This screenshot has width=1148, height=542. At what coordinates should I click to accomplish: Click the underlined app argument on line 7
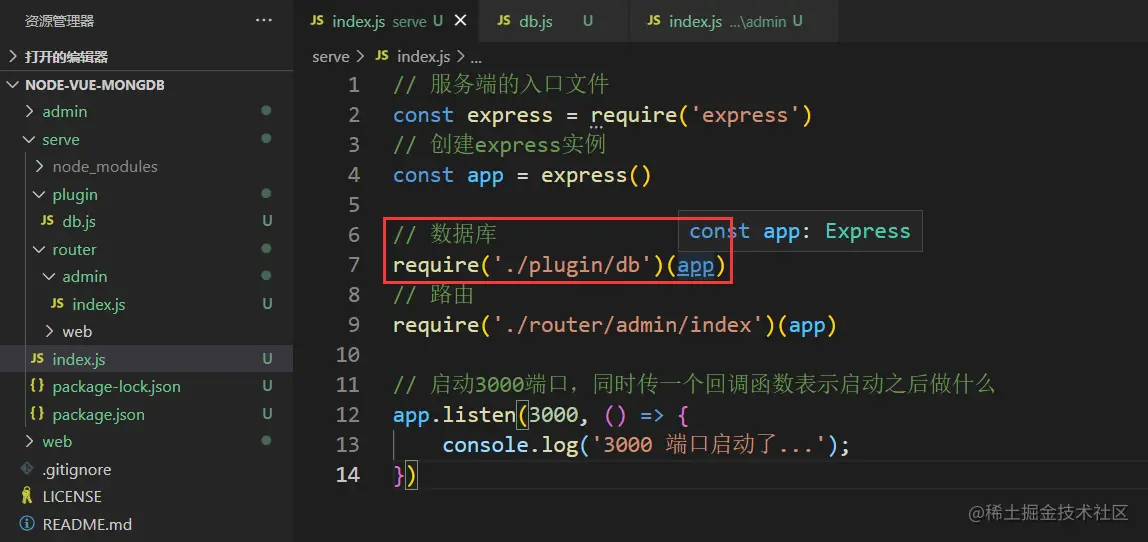pos(695,265)
